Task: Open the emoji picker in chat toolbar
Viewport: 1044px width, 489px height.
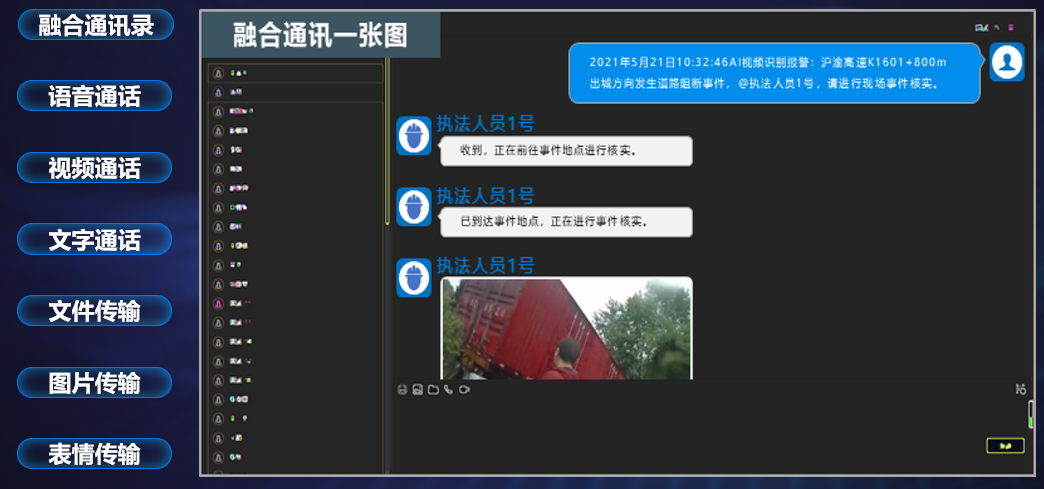Action: [x=402, y=390]
